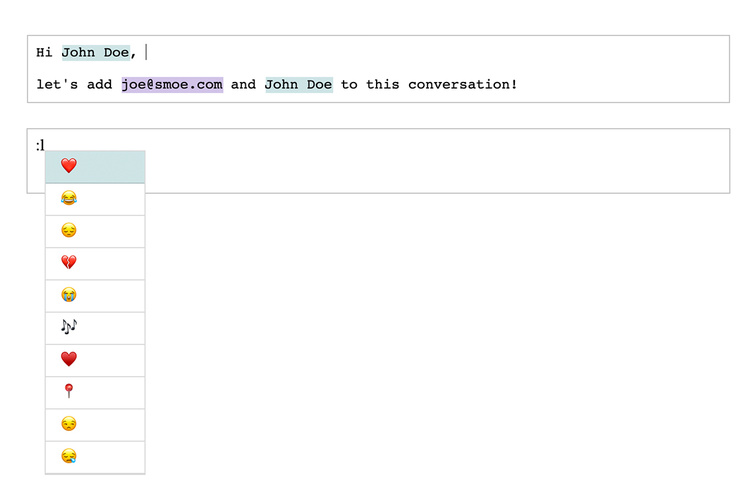Select the highlighted red heart emoji suggestion
756x501 pixels.
95,166
